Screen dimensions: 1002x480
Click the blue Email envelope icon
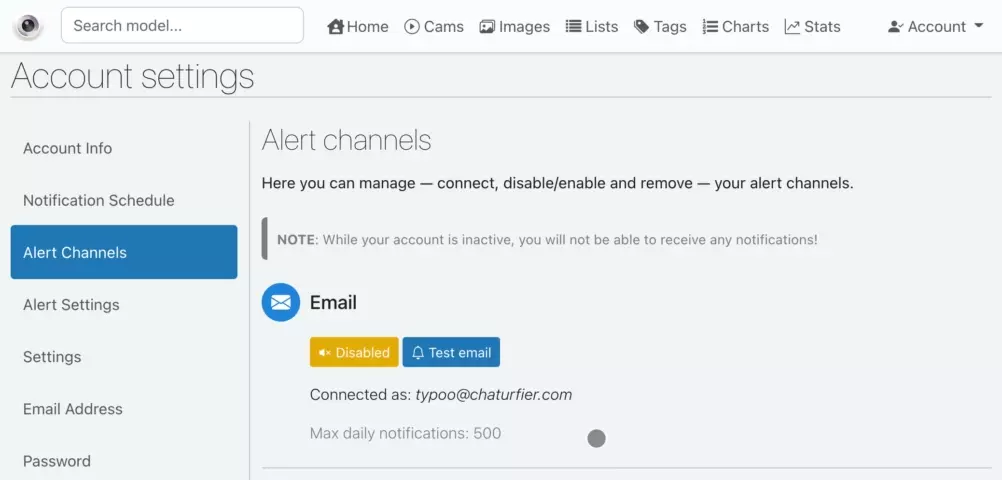click(x=281, y=302)
